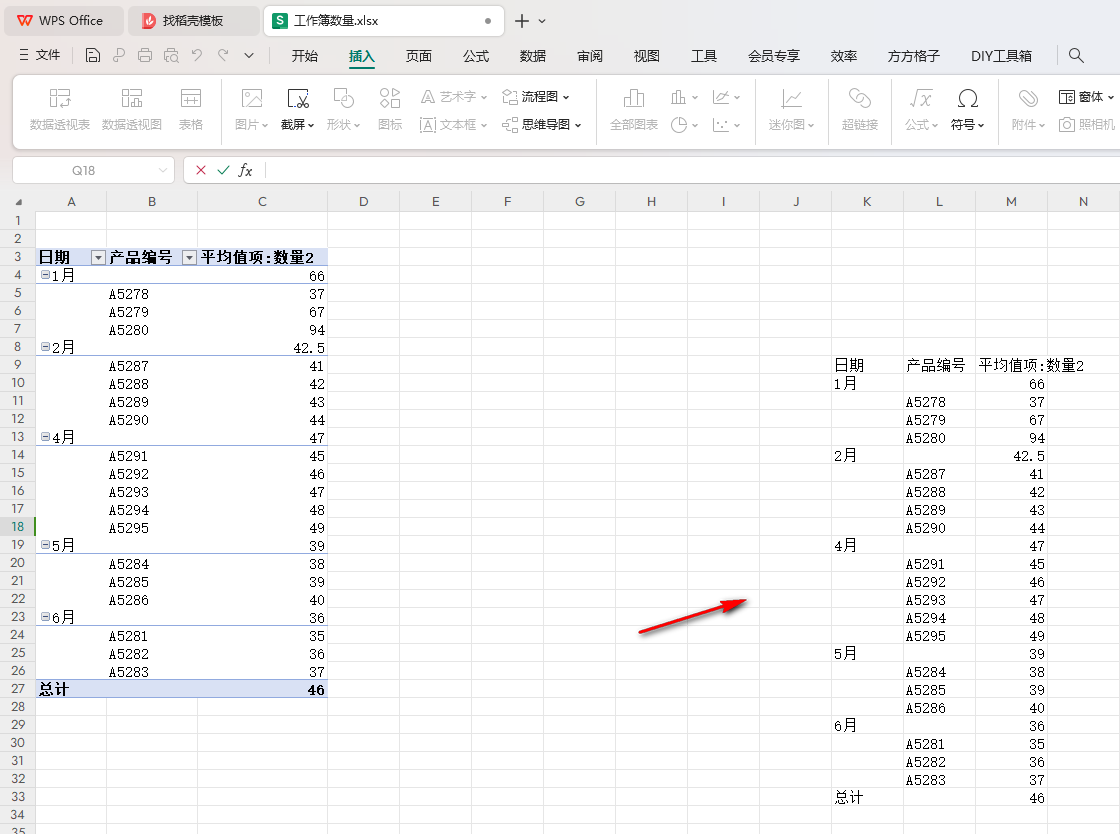Screen dimensions: 1120x834
Task: Collapse the 1月 pivot group
Action: point(45,275)
